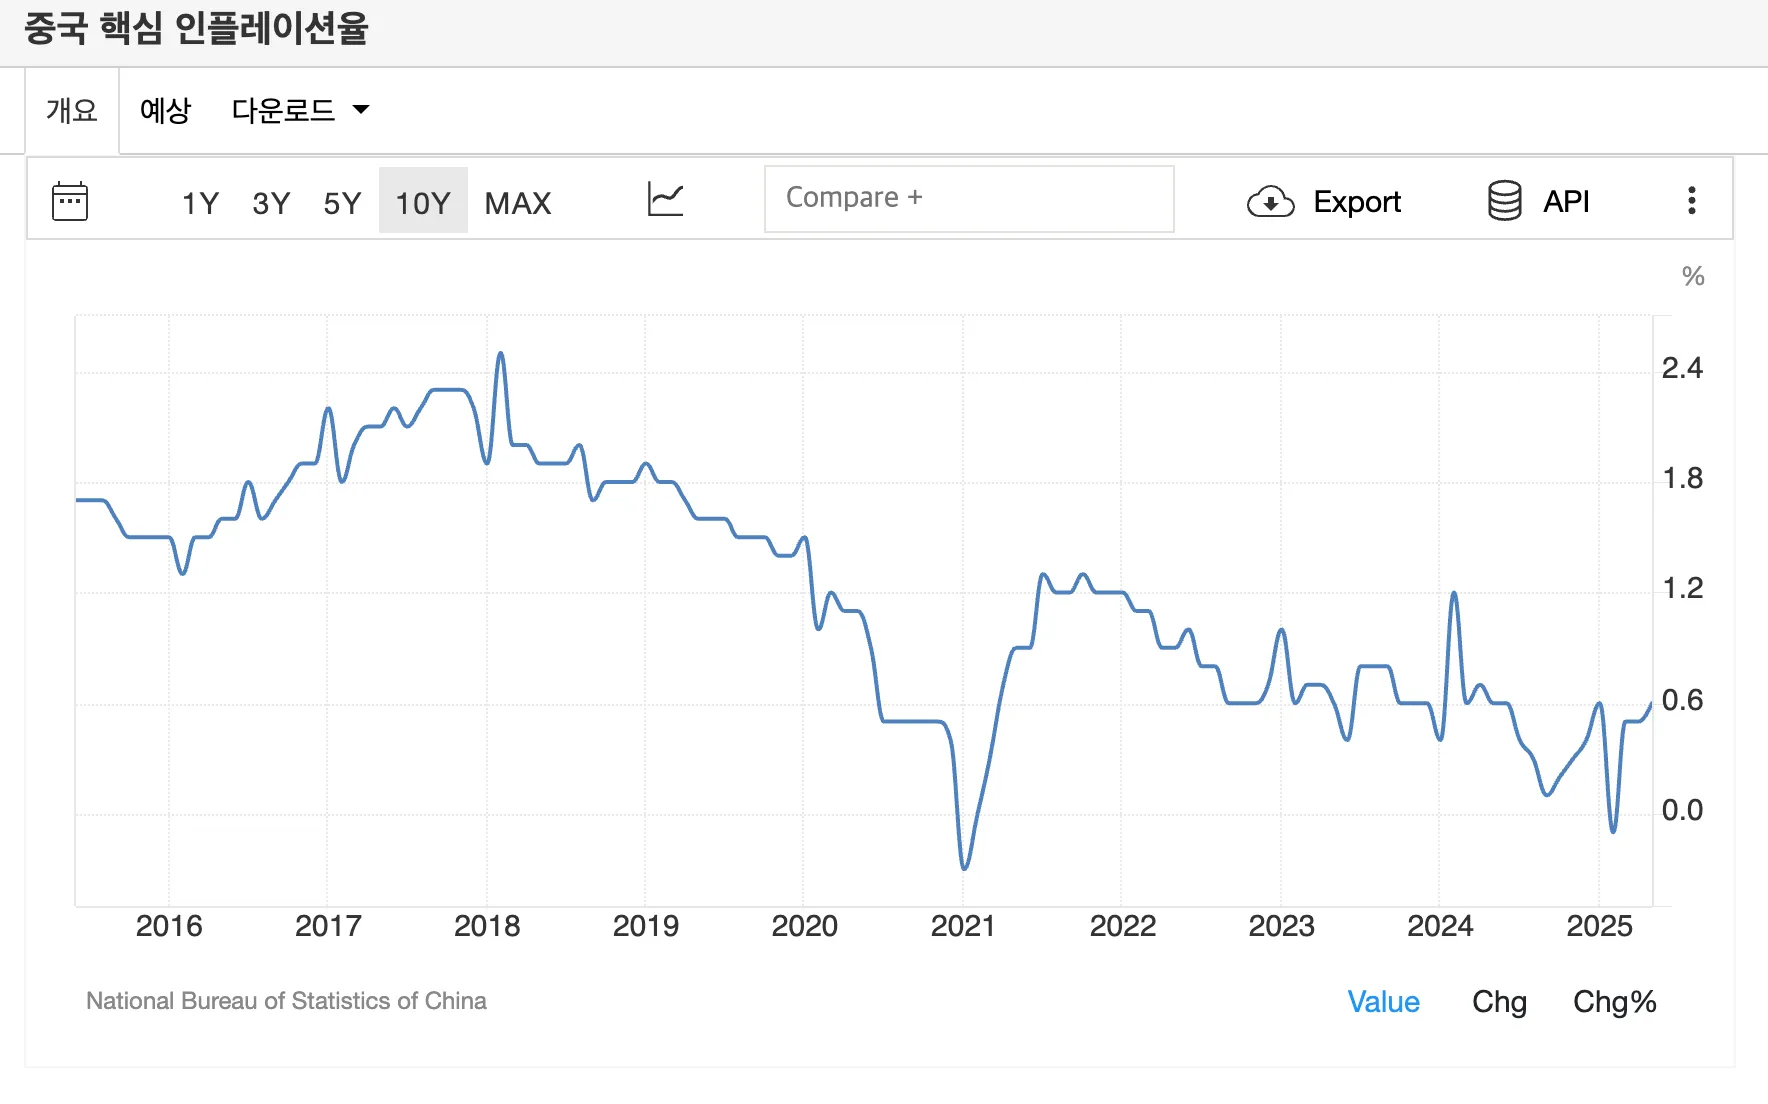Open the 개요 tab

[x=72, y=110]
